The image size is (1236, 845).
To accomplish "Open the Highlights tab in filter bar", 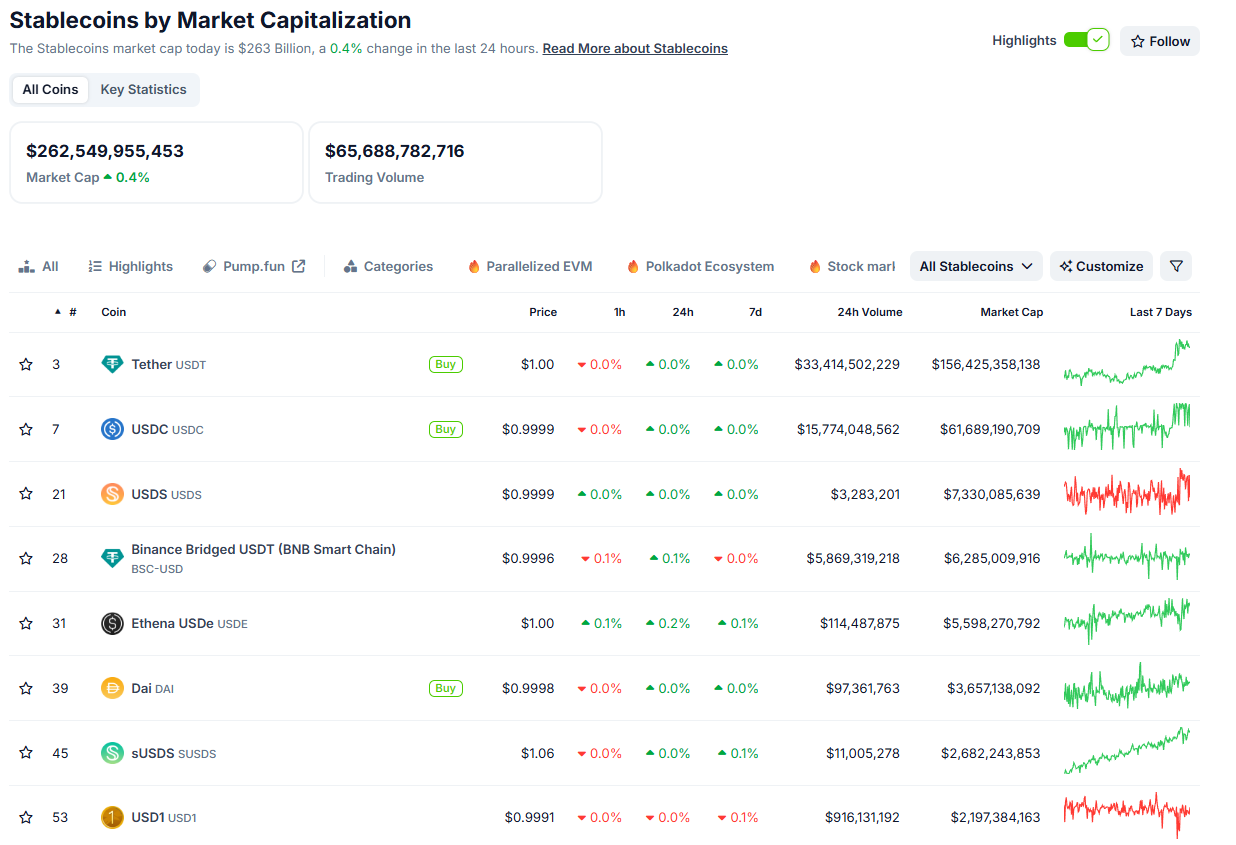I will (130, 266).
